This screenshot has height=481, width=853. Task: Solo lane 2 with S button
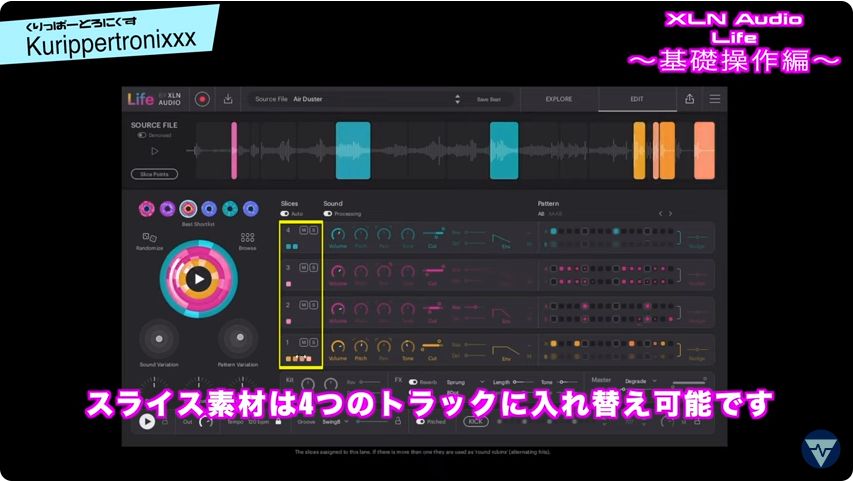click(313, 305)
